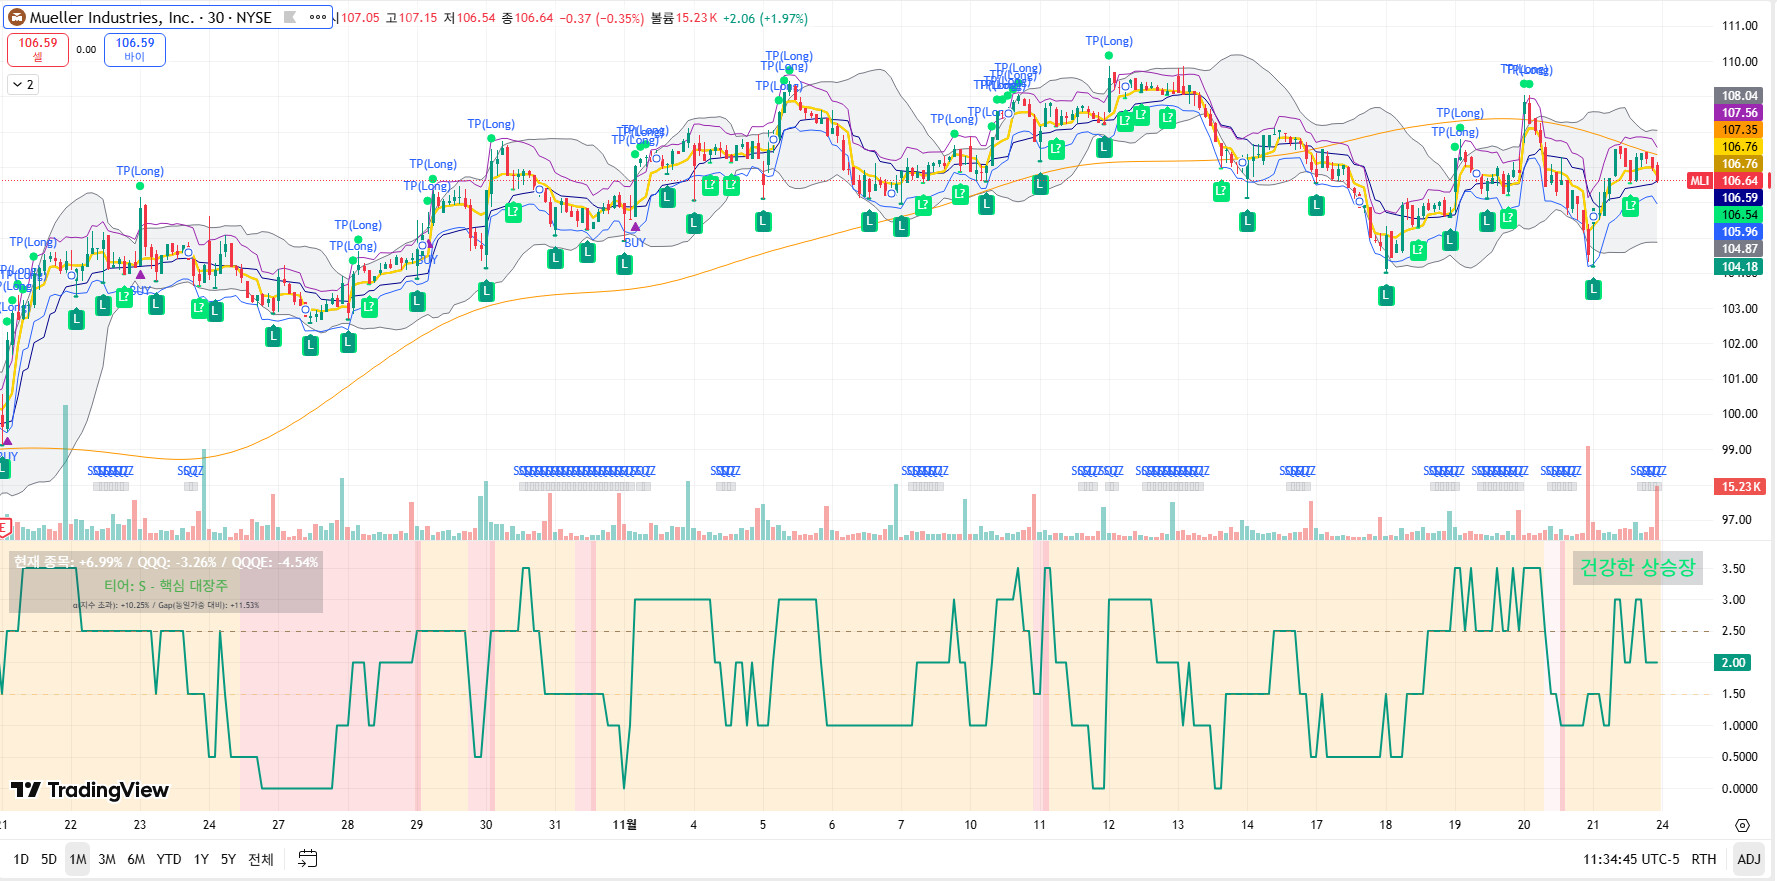Click the green 2.00 indicator value label

(x=1734, y=663)
